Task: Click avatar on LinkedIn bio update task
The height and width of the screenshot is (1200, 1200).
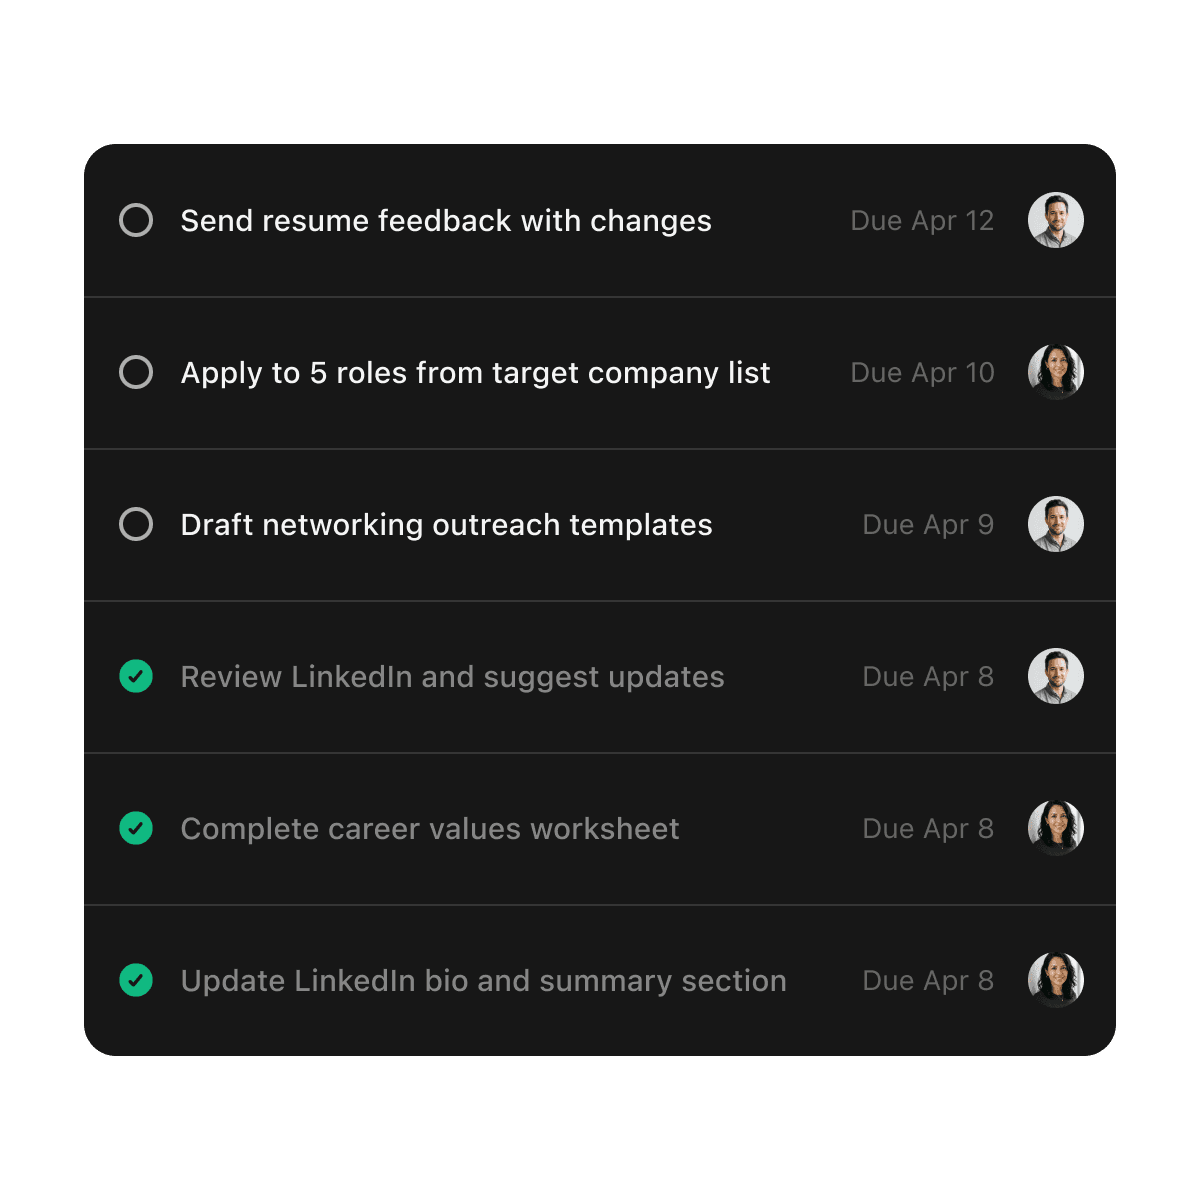Action: click(x=1056, y=980)
